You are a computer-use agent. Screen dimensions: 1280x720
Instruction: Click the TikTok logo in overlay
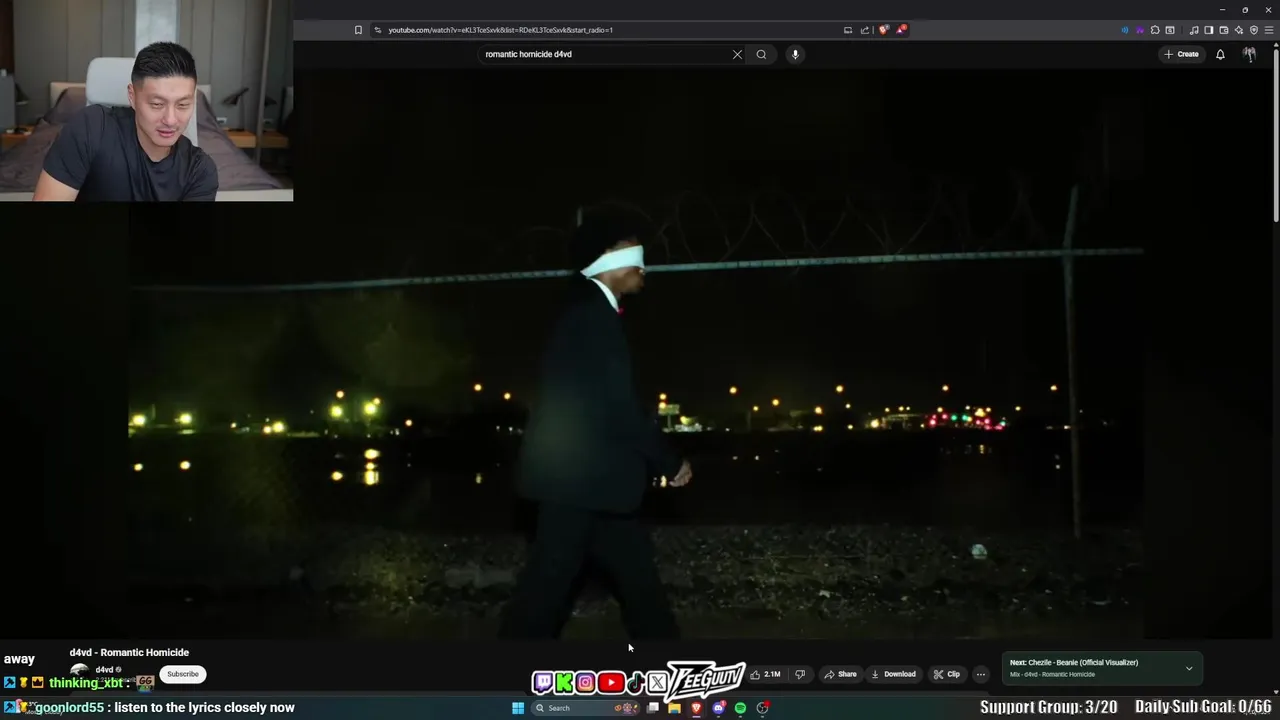pos(635,683)
